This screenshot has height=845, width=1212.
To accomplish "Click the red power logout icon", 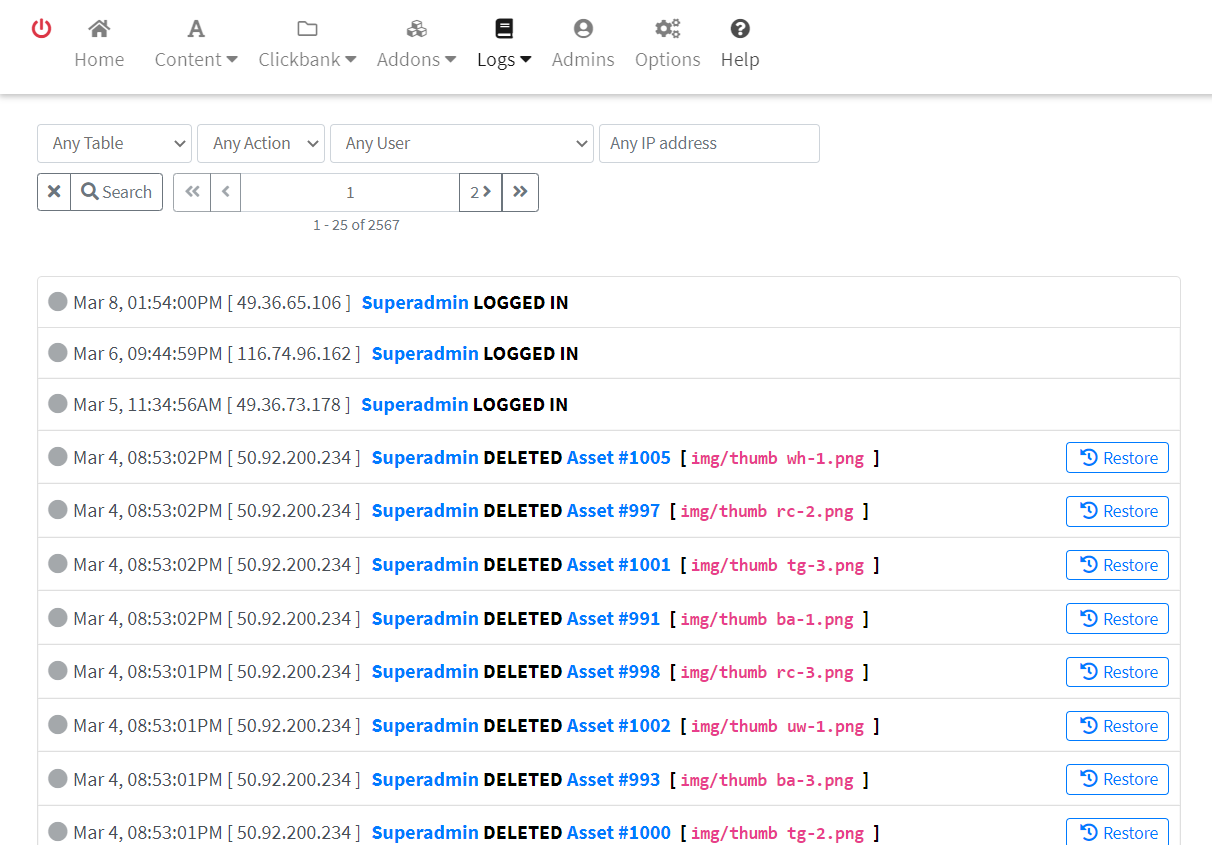I will tap(41, 29).
